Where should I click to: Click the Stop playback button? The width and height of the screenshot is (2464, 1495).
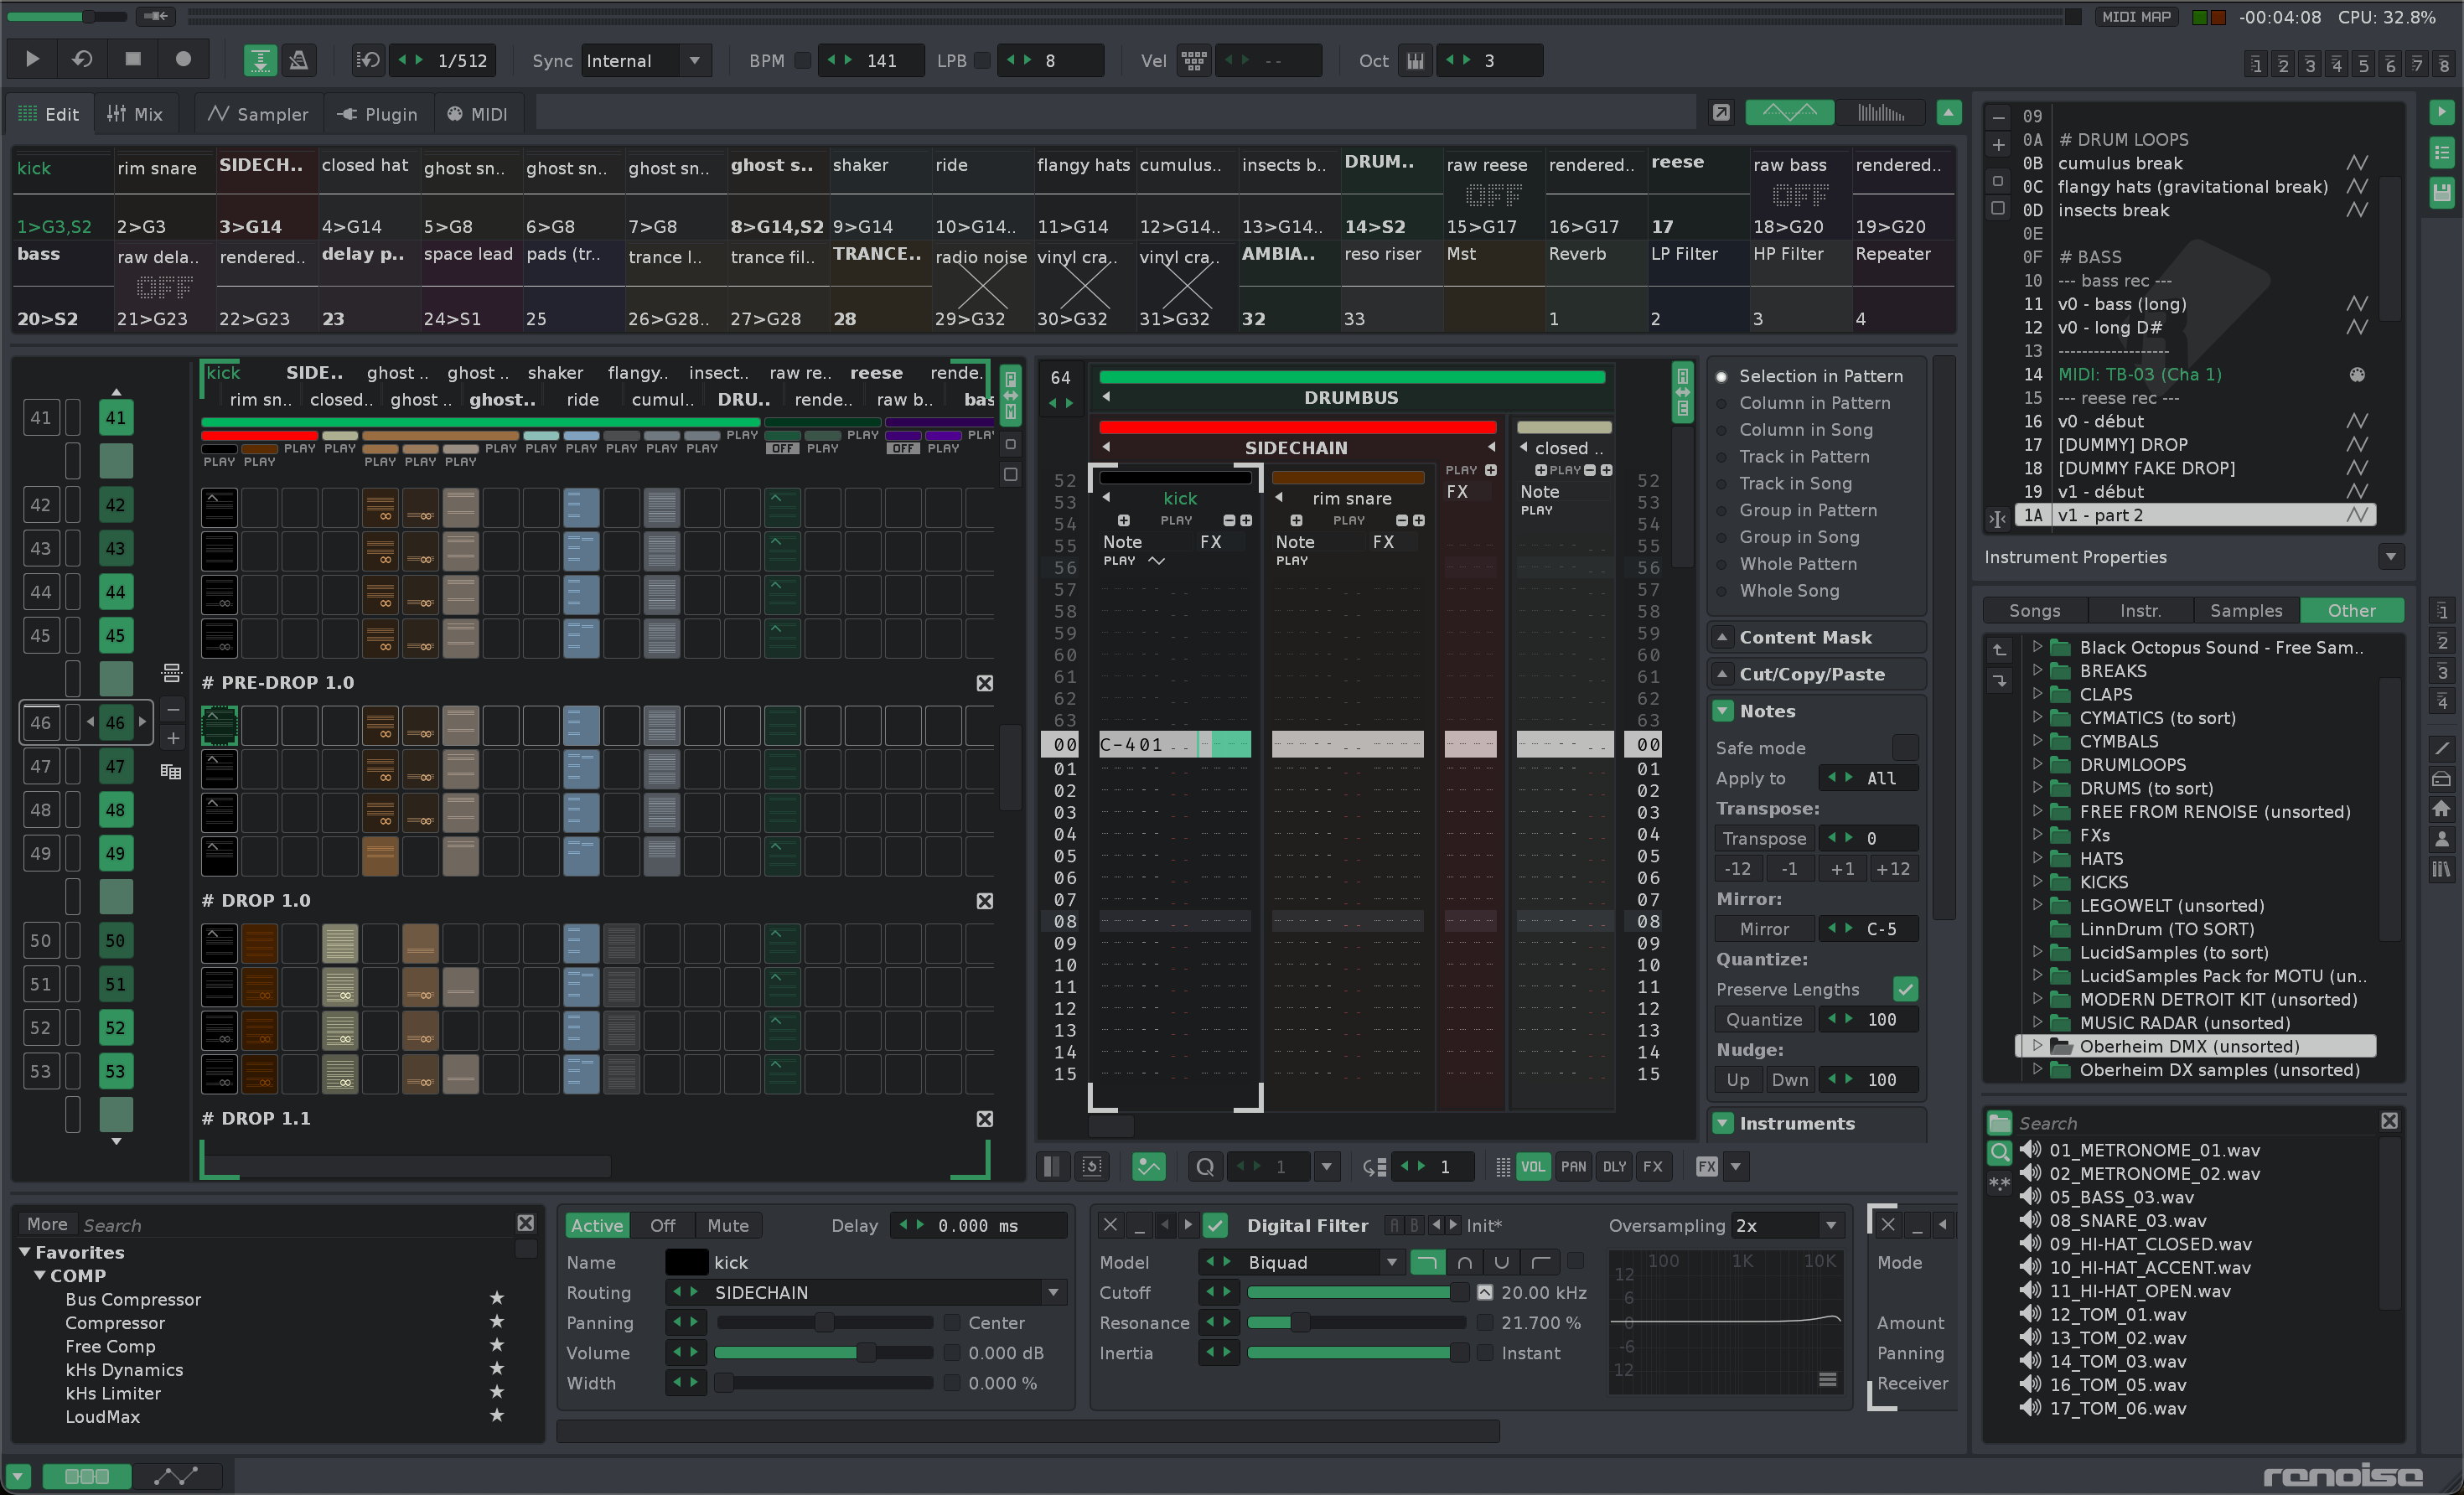pos(133,59)
